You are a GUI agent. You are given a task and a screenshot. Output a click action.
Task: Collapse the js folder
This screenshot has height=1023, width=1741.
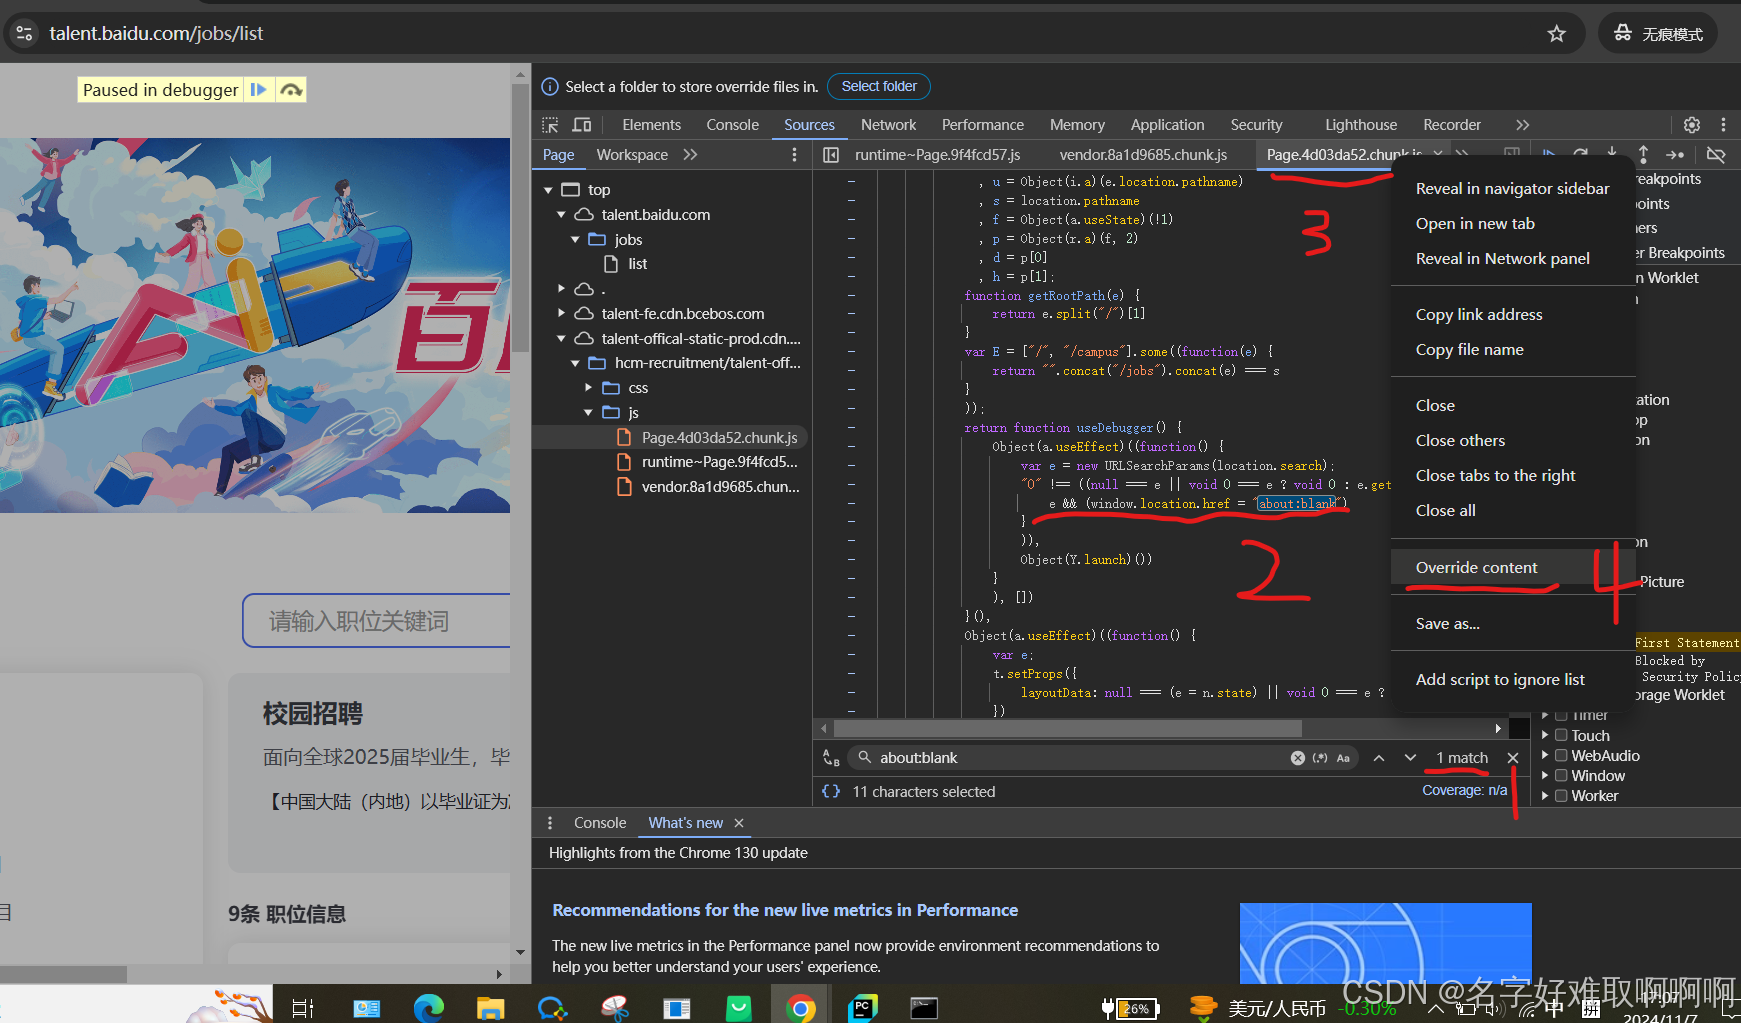(588, 413)
